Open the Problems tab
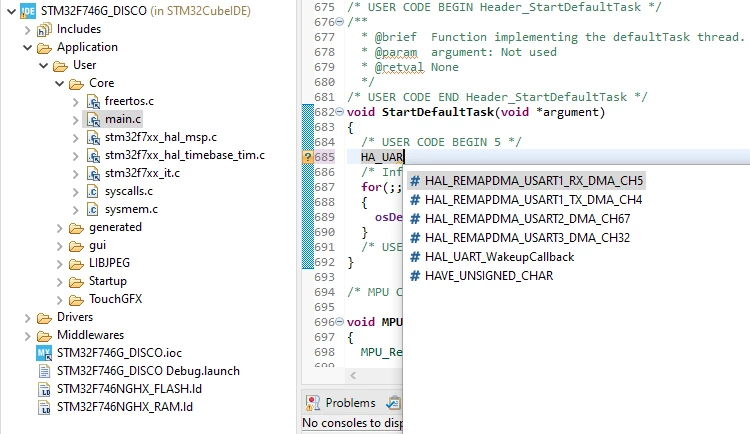Image resolution: width=750 pixels, height=434 pixels. point(350,403)
